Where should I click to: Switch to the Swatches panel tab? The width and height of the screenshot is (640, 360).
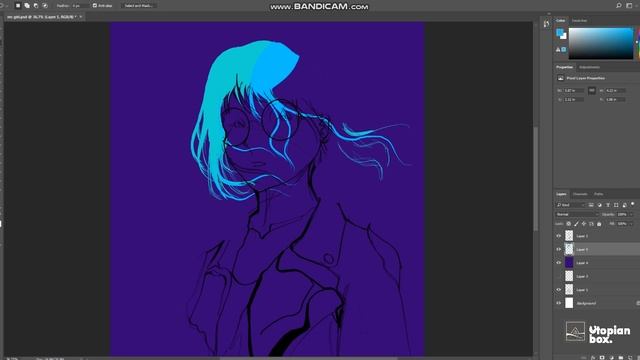[579, 20]
